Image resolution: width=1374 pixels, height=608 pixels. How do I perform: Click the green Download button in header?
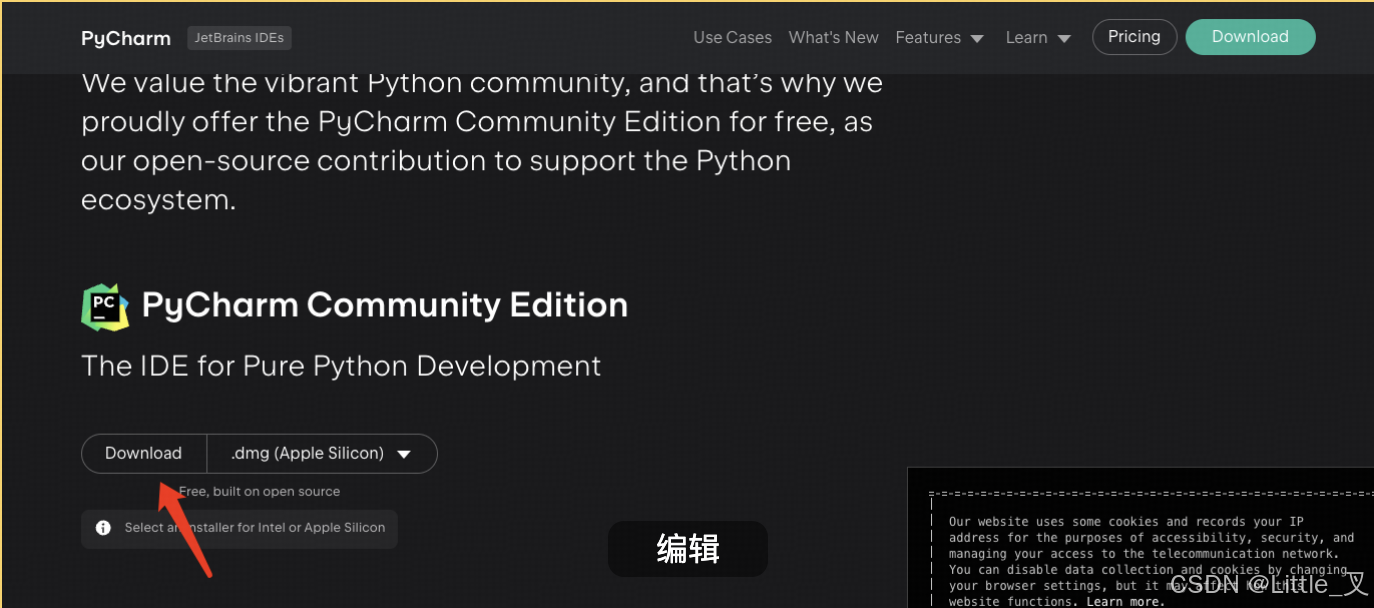(1250, 37)
